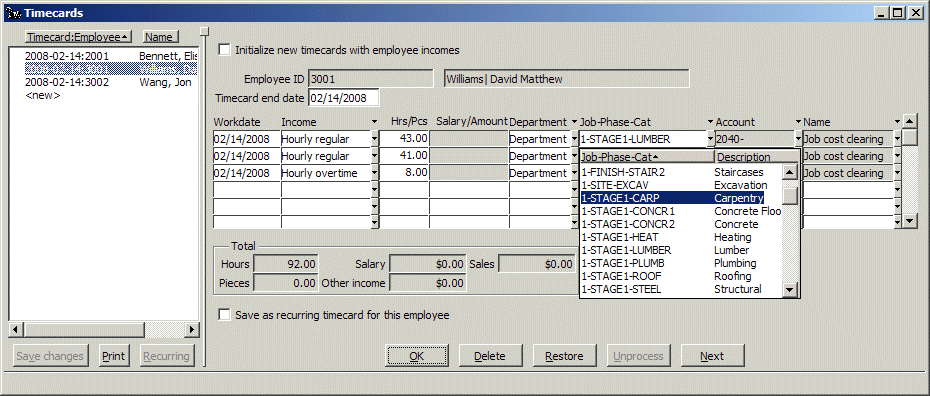Open Department dropdown in Hourly overtime row
930x396 pixels.
click(x=574, y=173)
